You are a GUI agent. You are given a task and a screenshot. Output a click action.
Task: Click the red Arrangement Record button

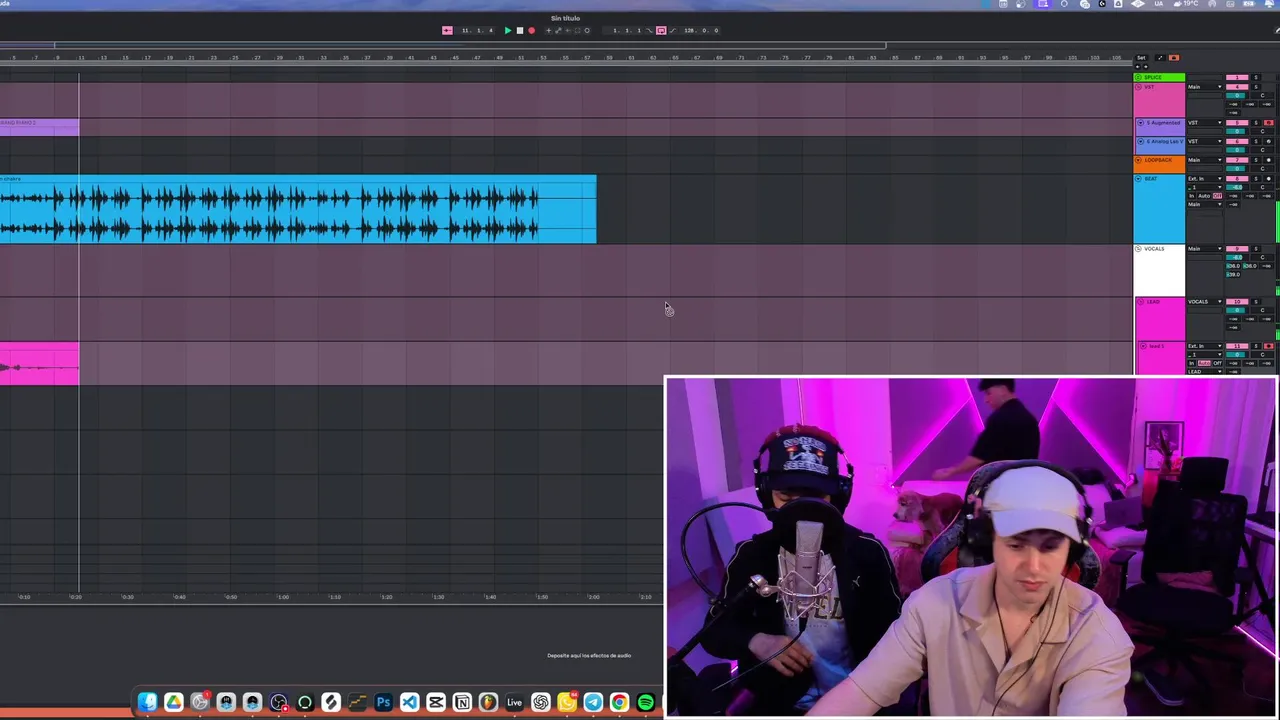click(x=531, y=30)
